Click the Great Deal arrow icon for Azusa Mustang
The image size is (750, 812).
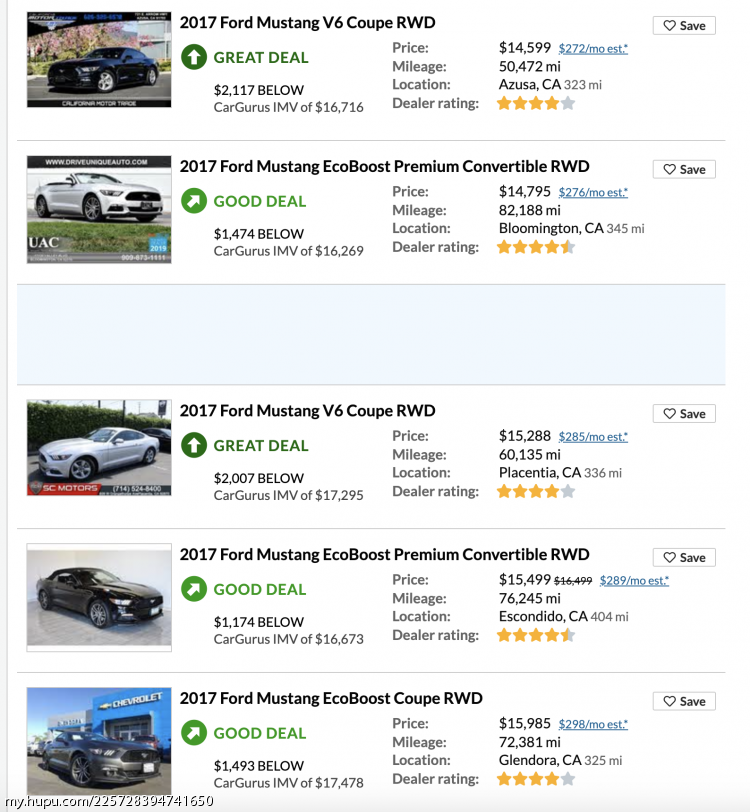click(x=194, y=57)
